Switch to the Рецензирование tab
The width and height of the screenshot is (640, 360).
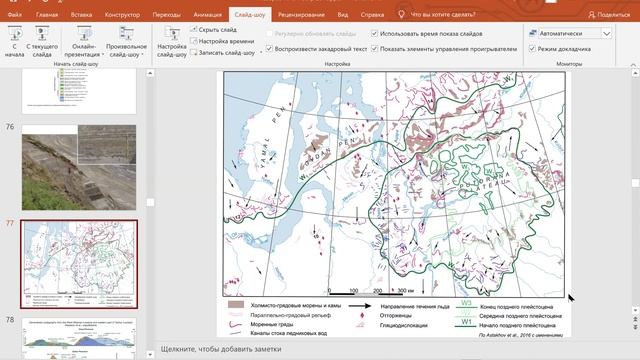301,15
